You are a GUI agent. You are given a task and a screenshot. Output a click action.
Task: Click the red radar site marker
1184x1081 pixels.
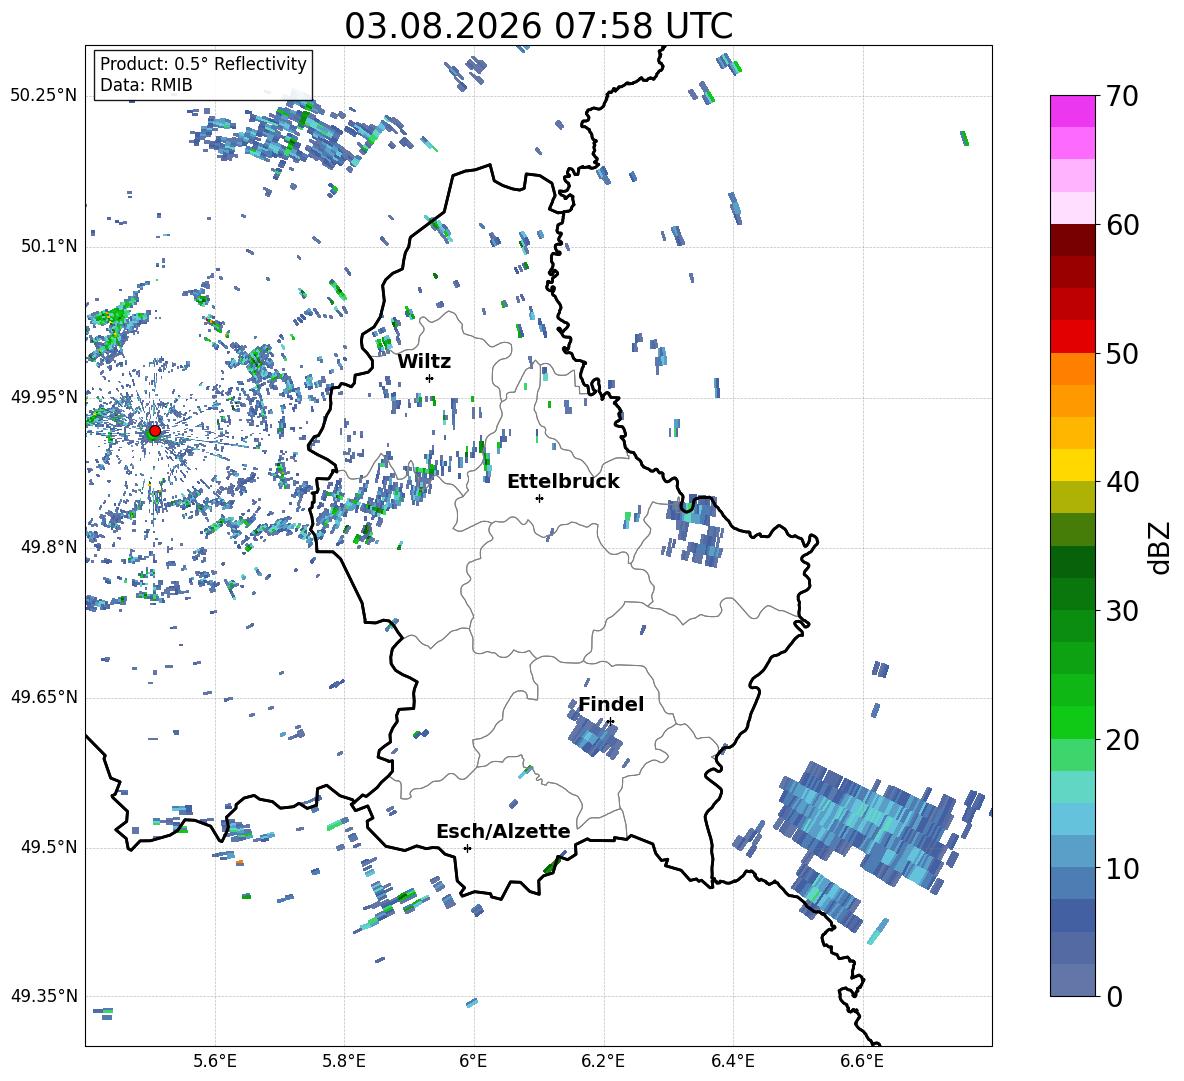point(155,431)
